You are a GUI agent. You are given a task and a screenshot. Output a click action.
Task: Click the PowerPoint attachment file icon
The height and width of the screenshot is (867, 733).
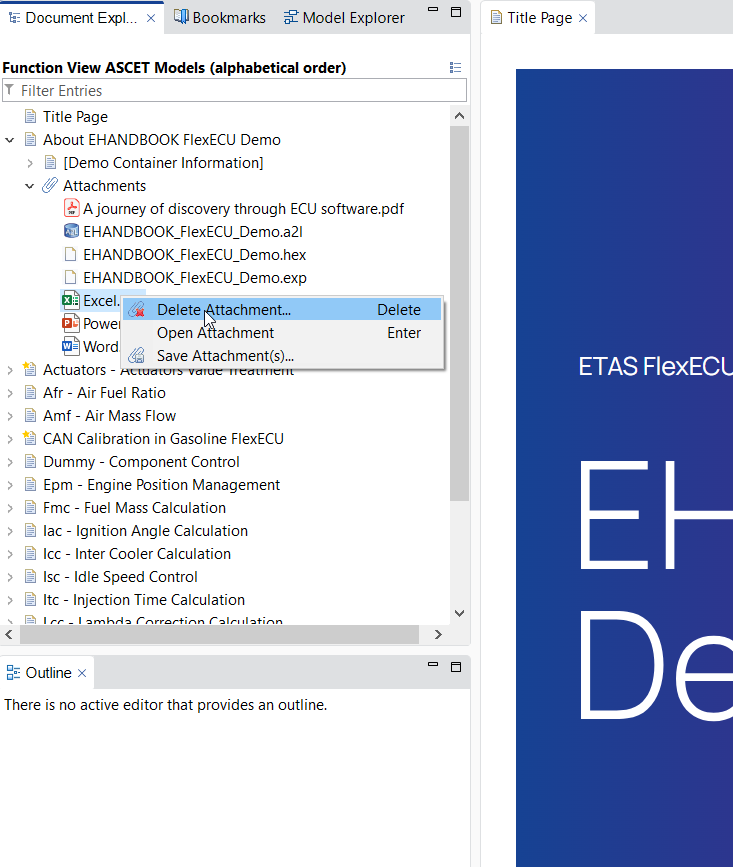point(71,324)
